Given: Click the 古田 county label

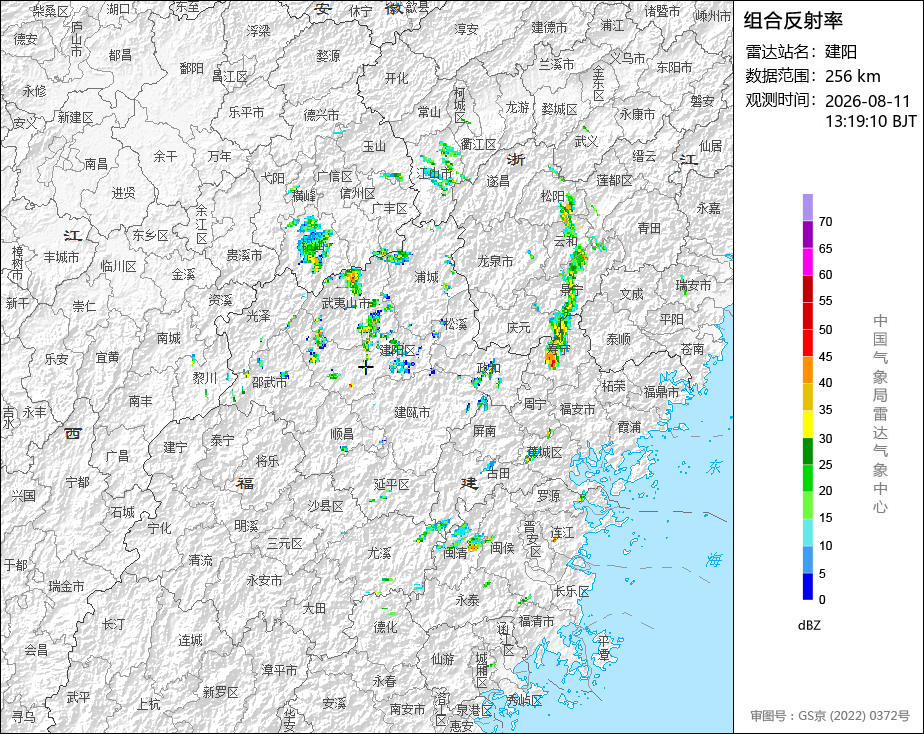Looking at the screenshot, I should (x=497, y=473).
